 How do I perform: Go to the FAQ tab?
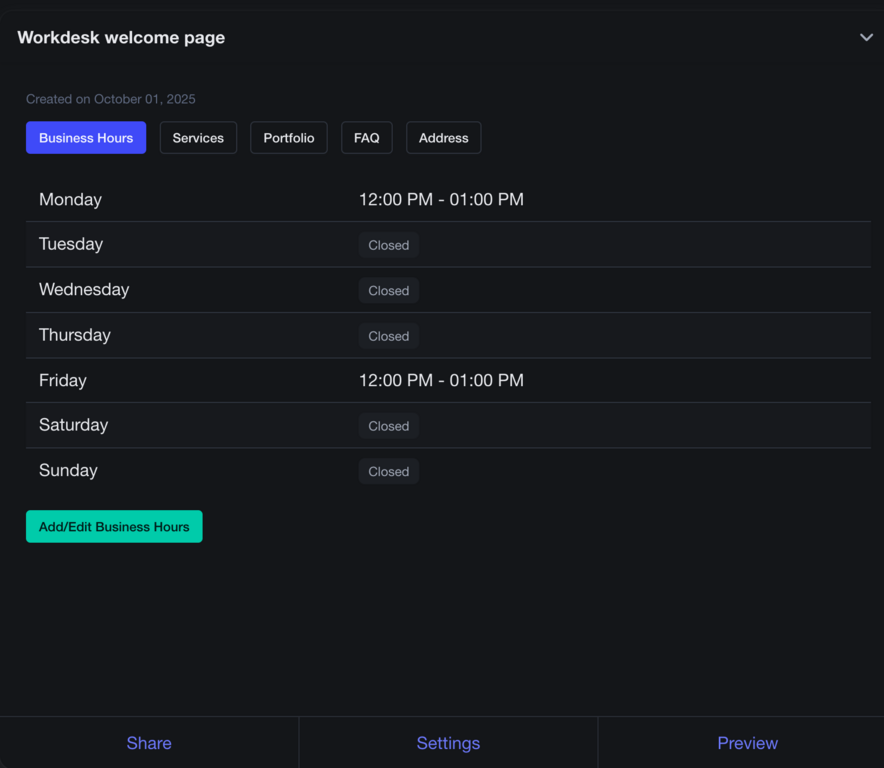pos(367,138)
